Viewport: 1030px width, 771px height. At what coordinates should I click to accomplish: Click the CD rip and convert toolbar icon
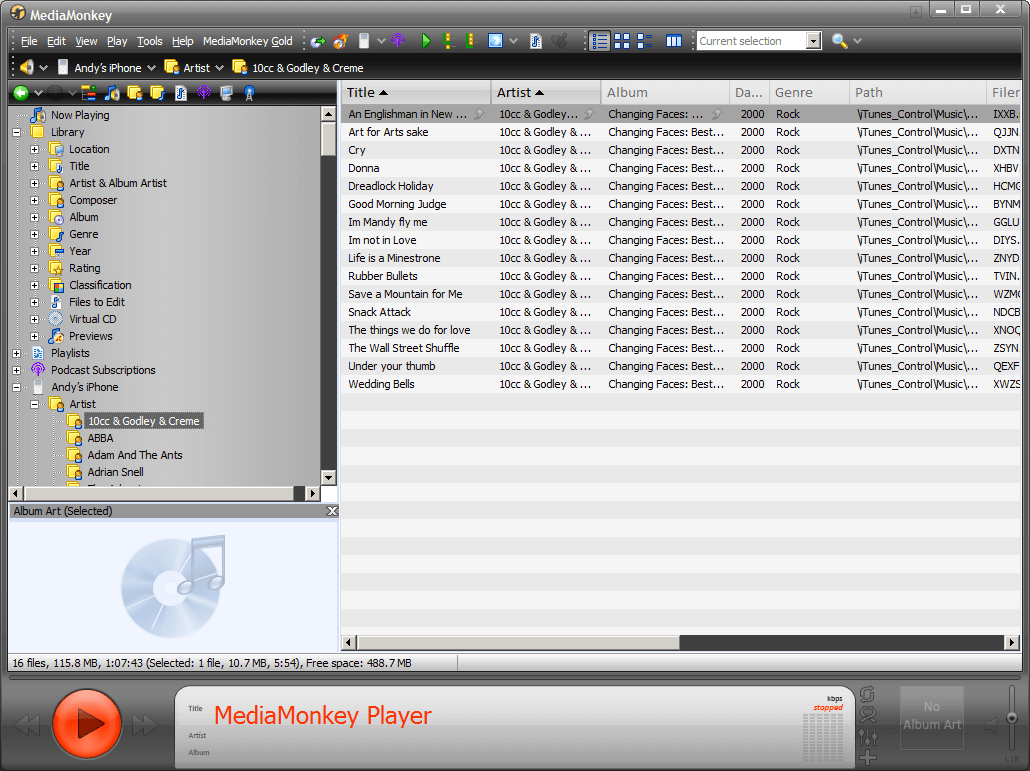pyautogui.click(x=318, y=41)
